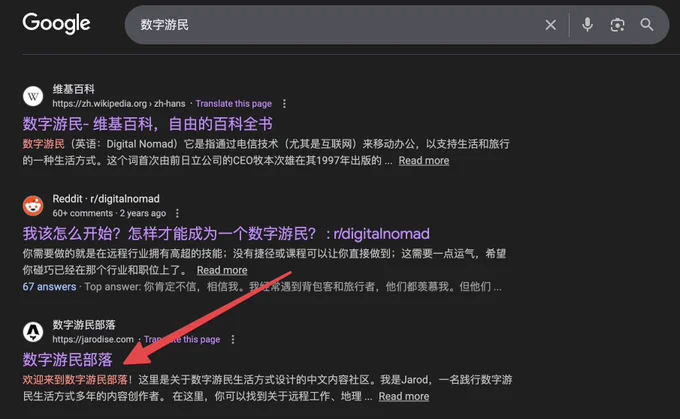
Task: Click Translate this page for the Wikipedia result
Action: 233,104
